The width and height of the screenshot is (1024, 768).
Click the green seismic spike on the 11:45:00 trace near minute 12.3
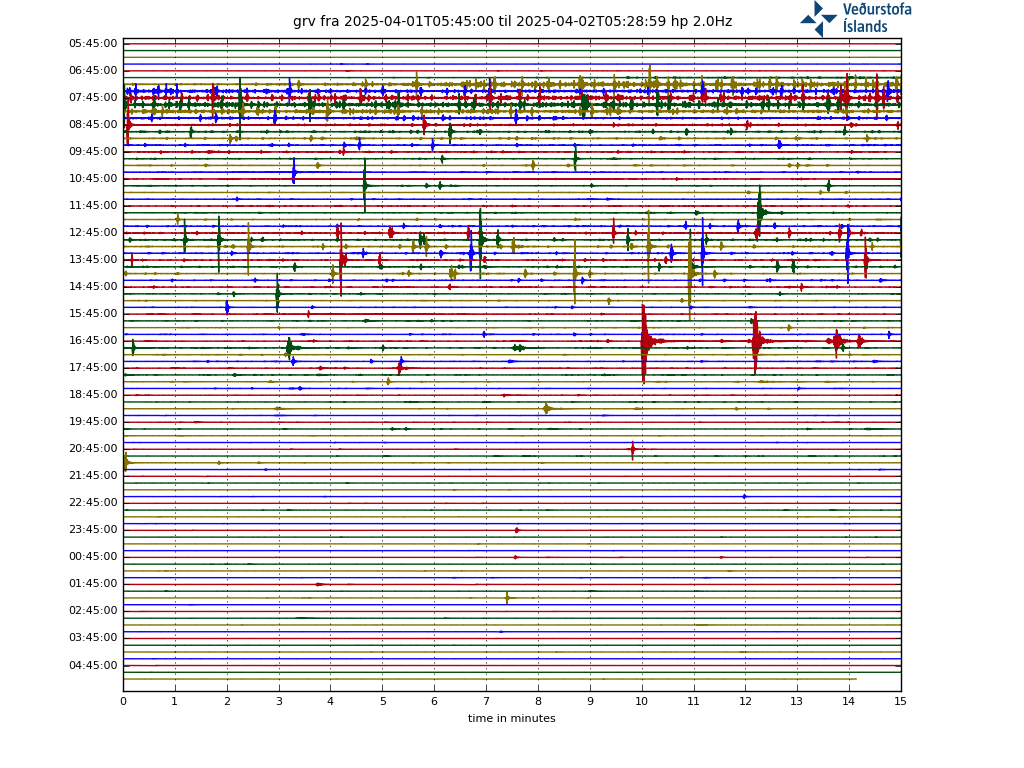pos(760,211)
